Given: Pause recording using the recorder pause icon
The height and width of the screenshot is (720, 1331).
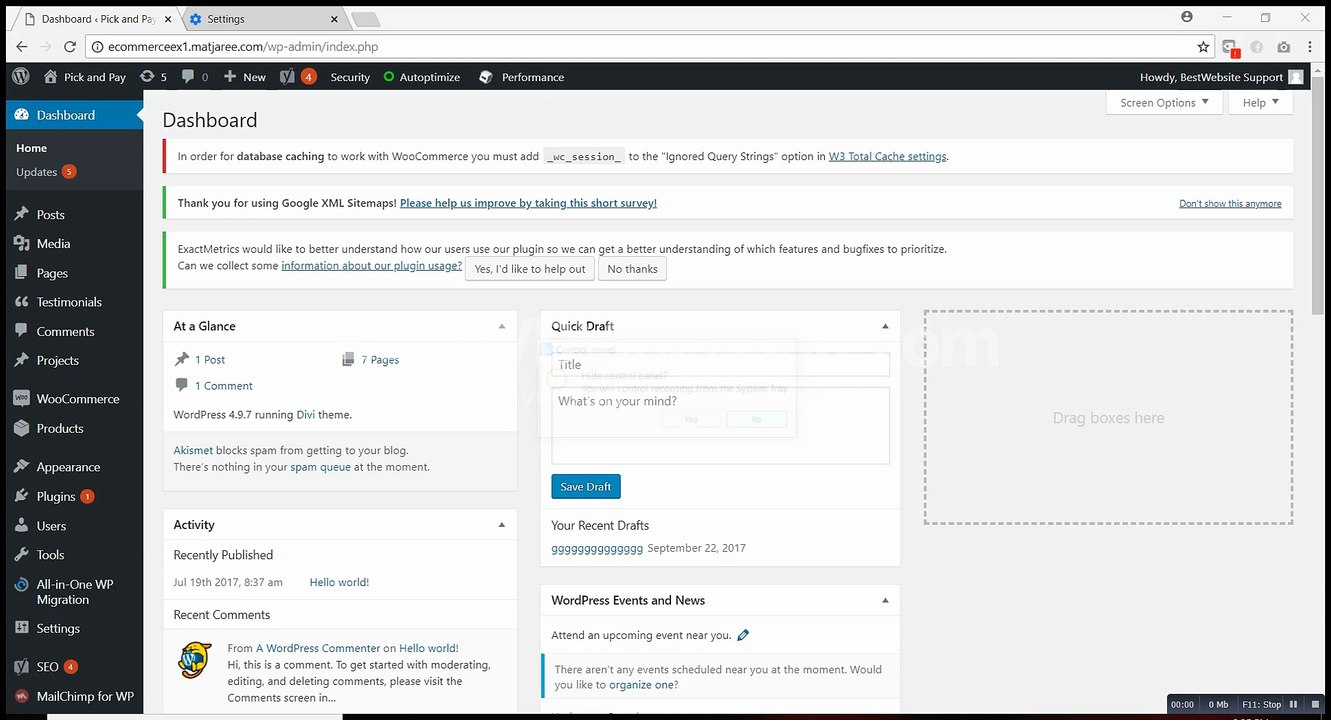Looking at the screenshot, I should pyautogui.click(x=1292, y=704).
